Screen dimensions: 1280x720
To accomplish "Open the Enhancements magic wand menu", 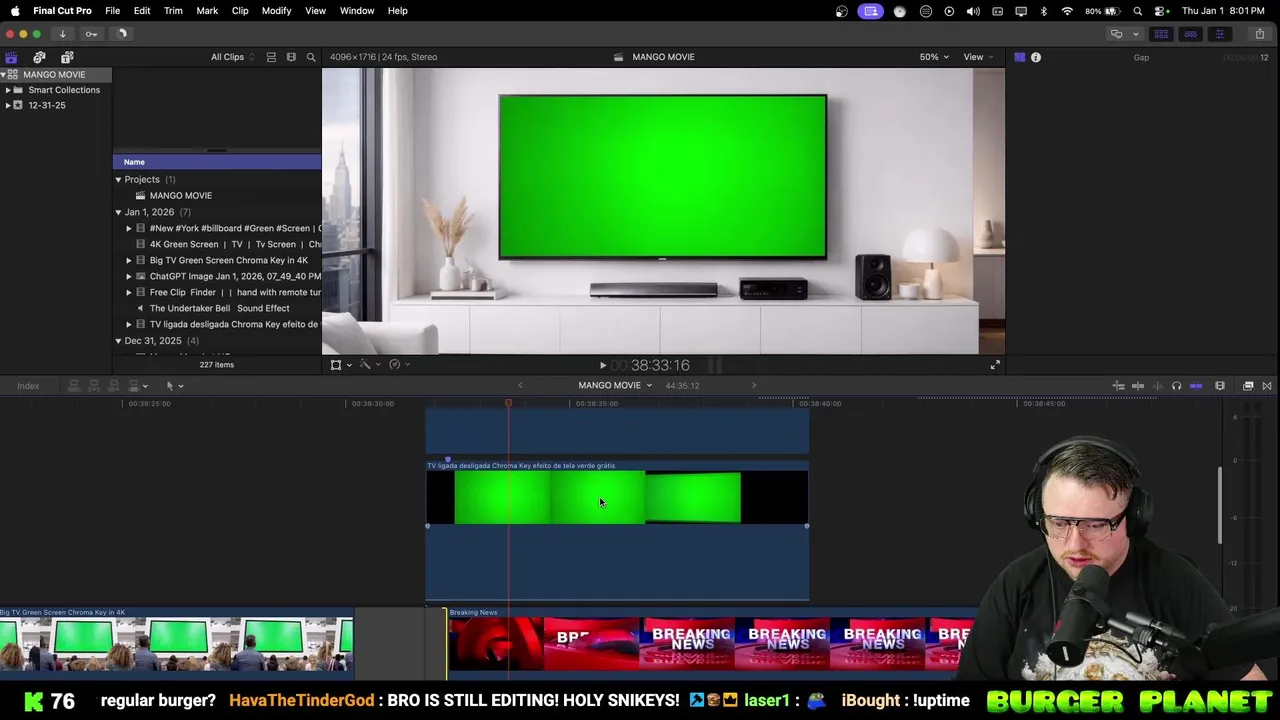I will [x=369, y=365].
